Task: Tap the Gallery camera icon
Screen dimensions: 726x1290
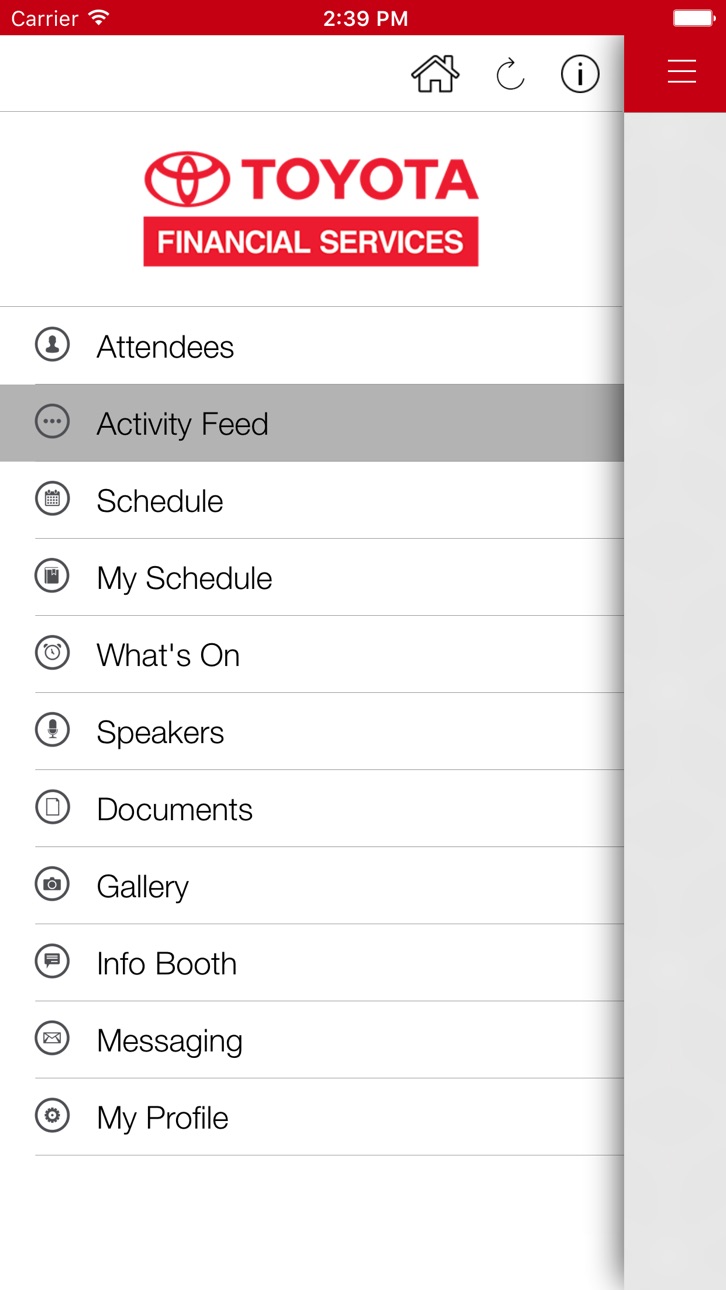Action: tap(52, 884)
